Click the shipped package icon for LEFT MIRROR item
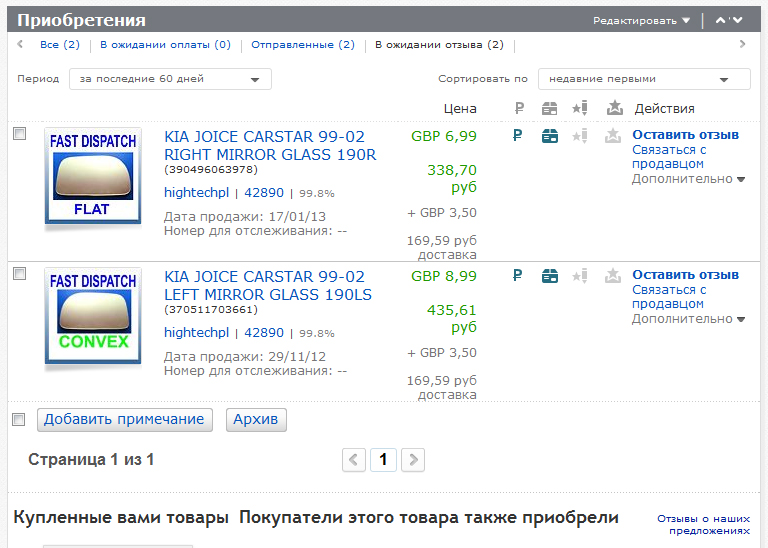 tap(549, 277)
